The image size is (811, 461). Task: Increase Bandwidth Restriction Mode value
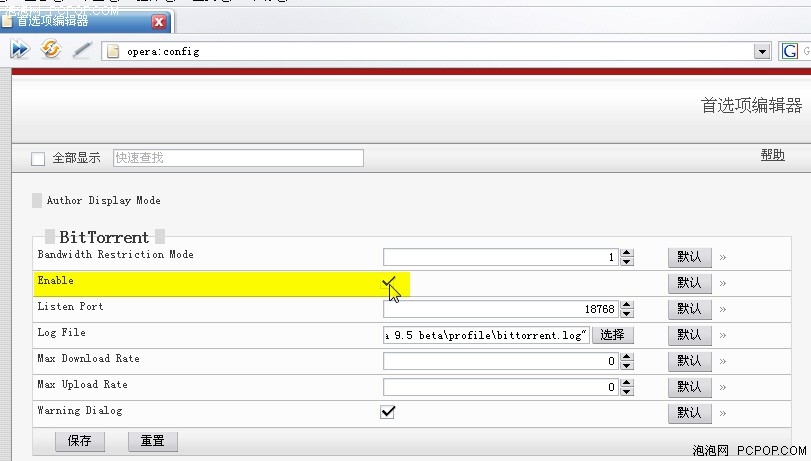(x=627, y=253)
